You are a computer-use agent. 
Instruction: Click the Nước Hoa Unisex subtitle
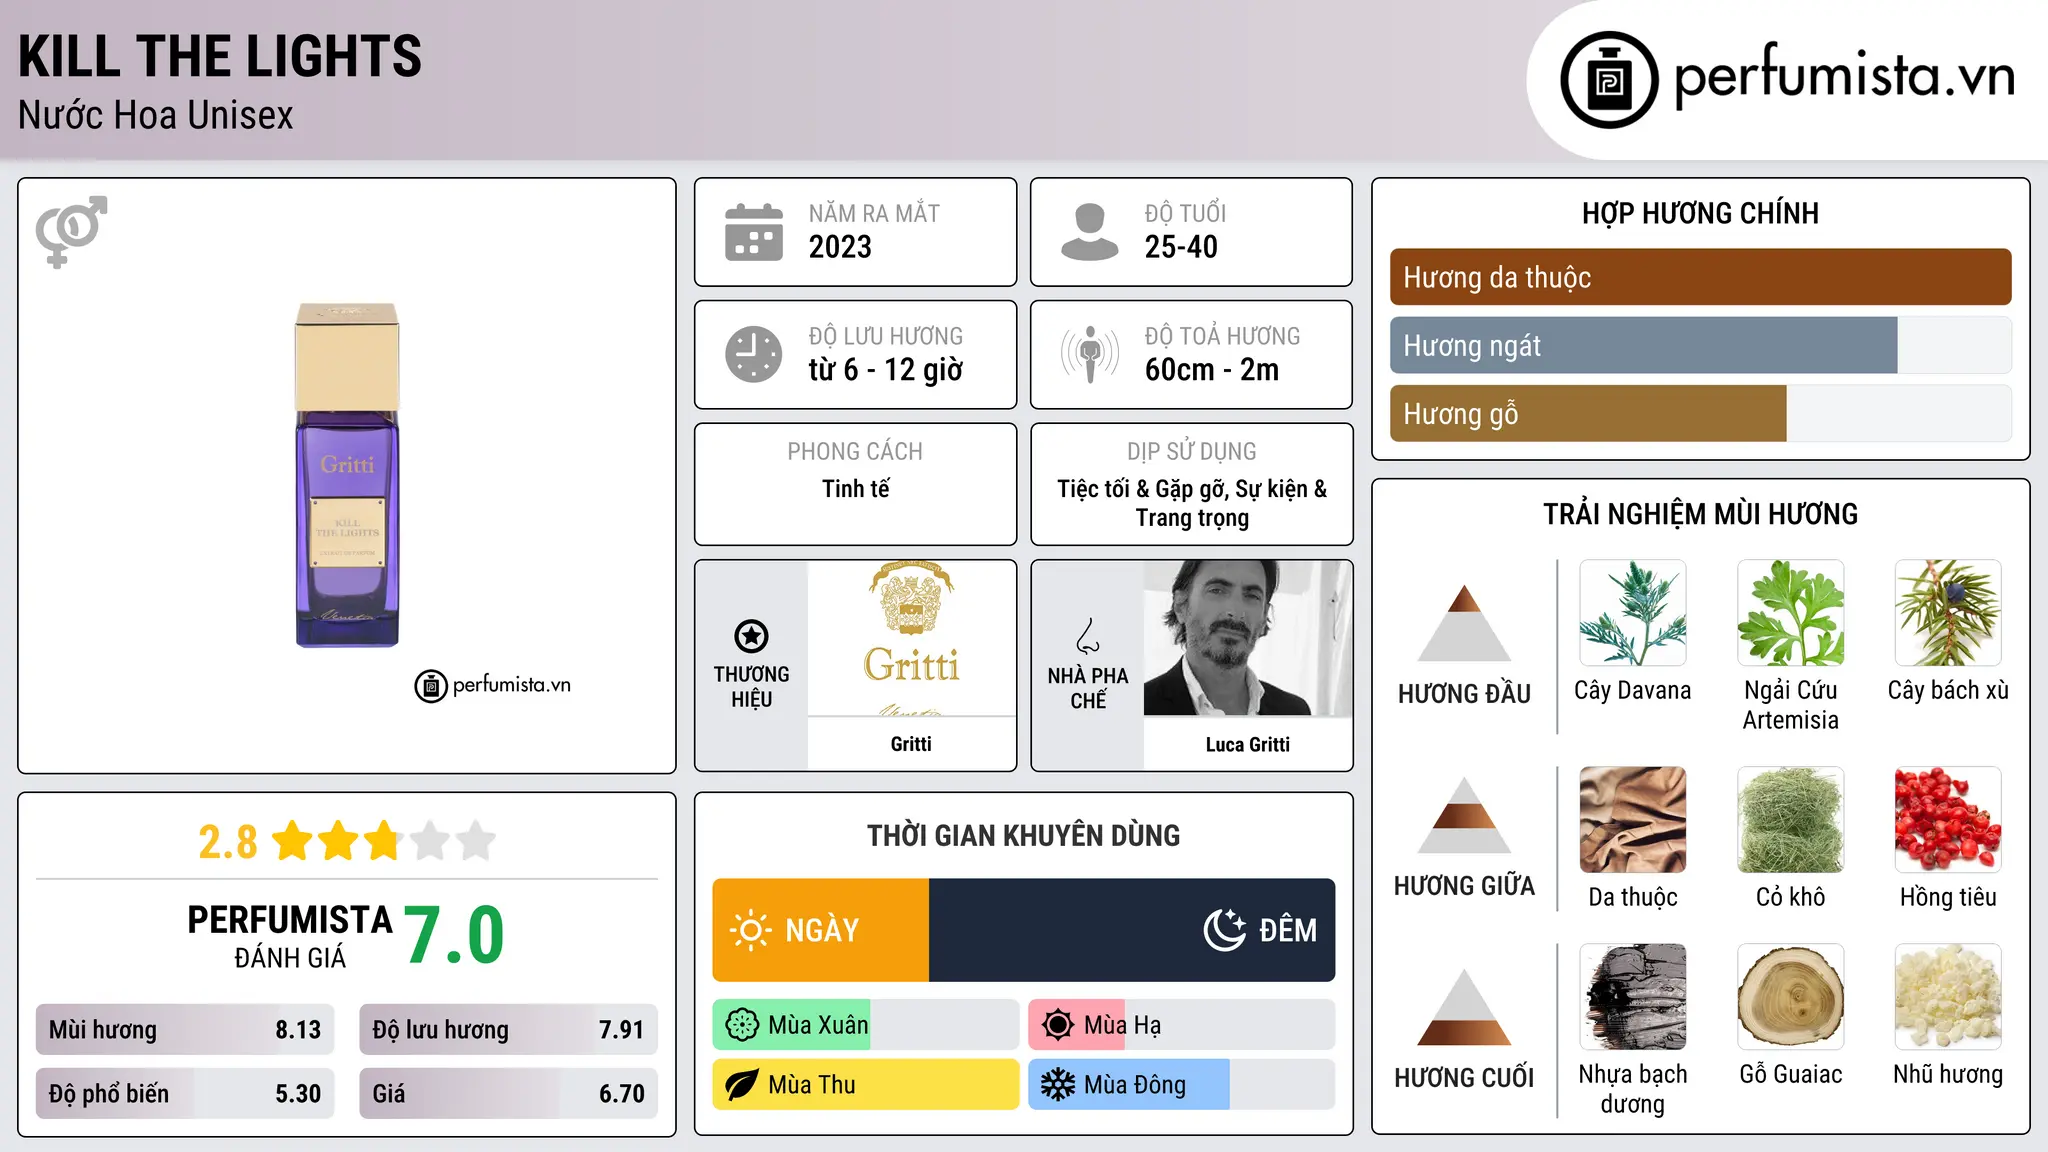click(155, 116)
